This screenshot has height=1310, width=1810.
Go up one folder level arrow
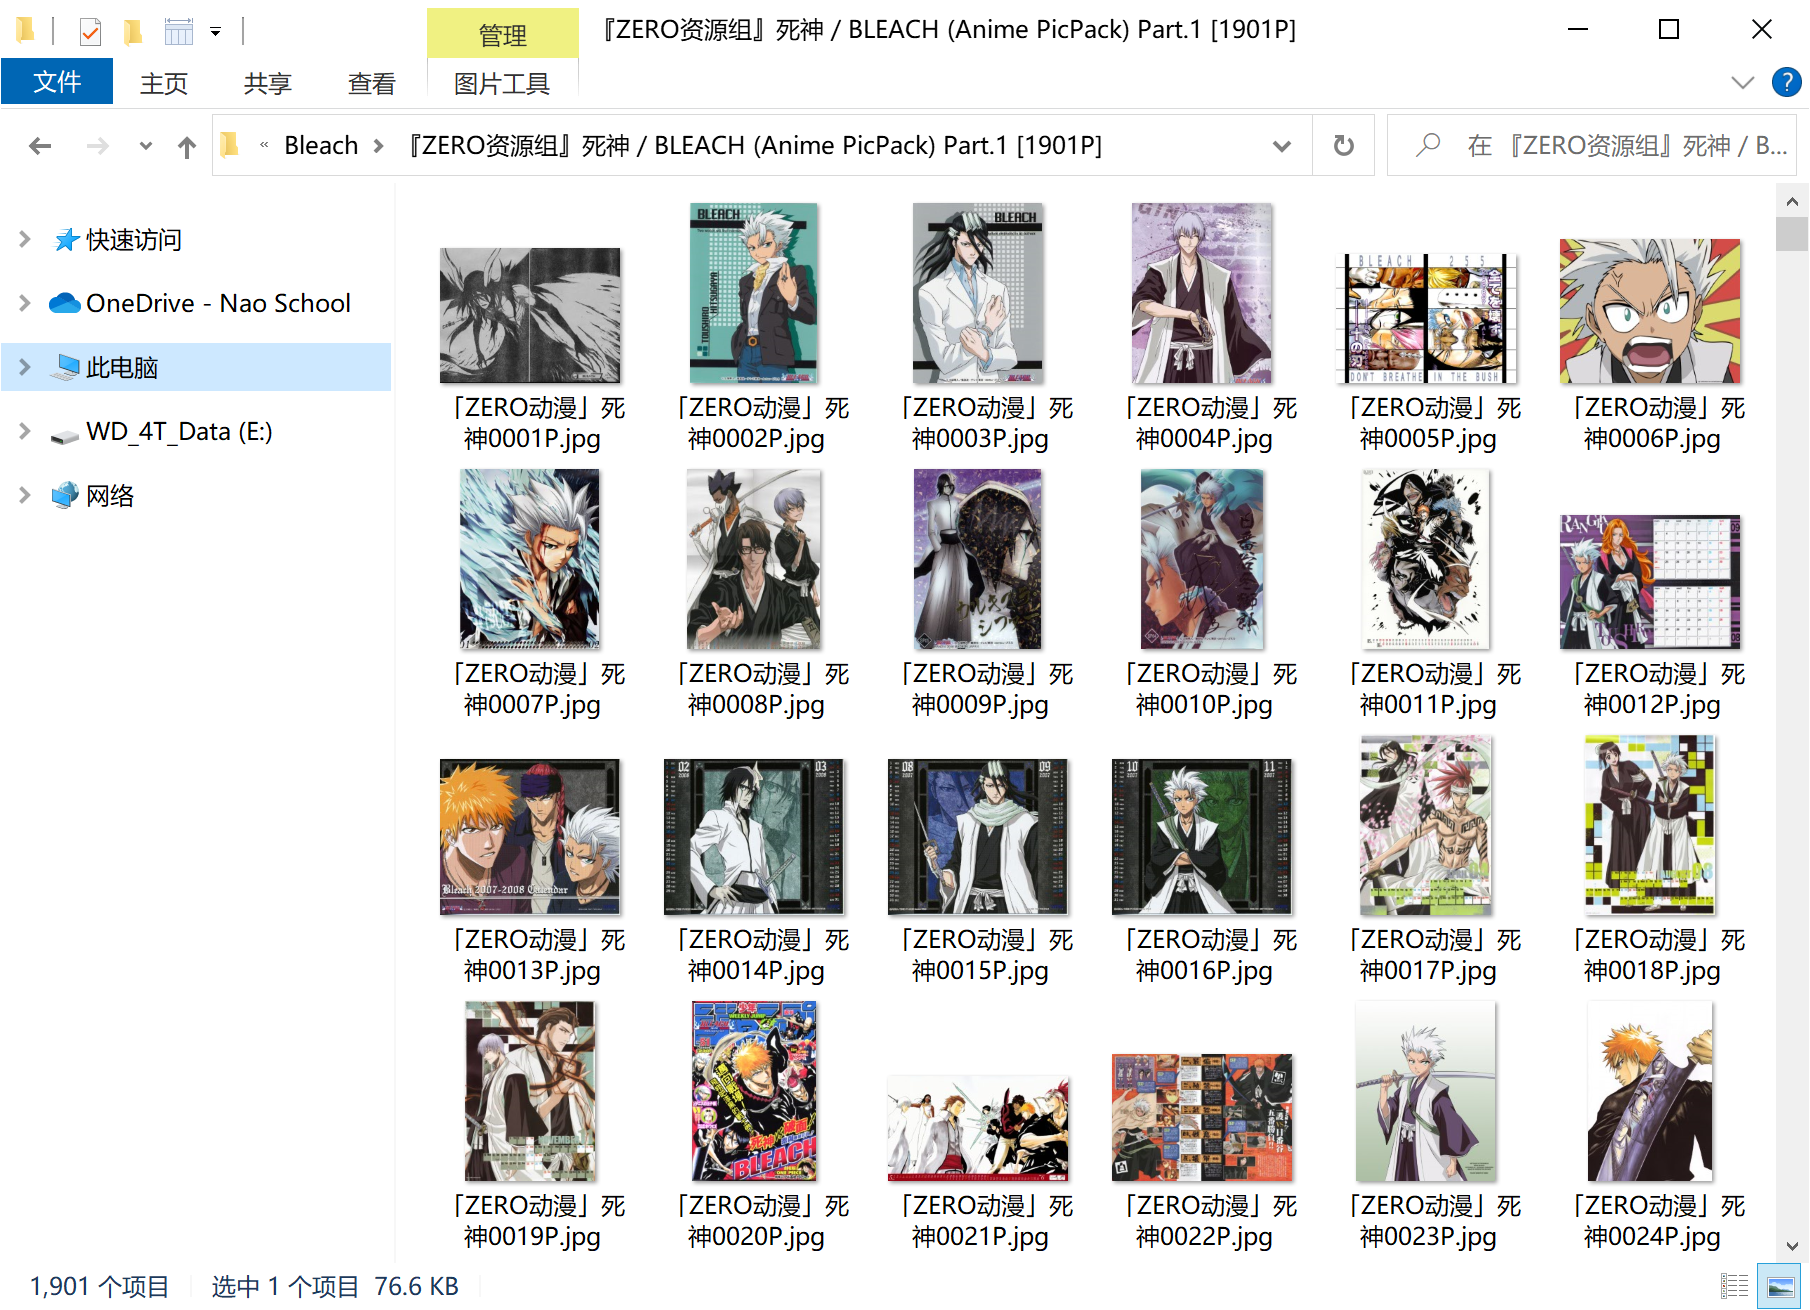(187, 147)
